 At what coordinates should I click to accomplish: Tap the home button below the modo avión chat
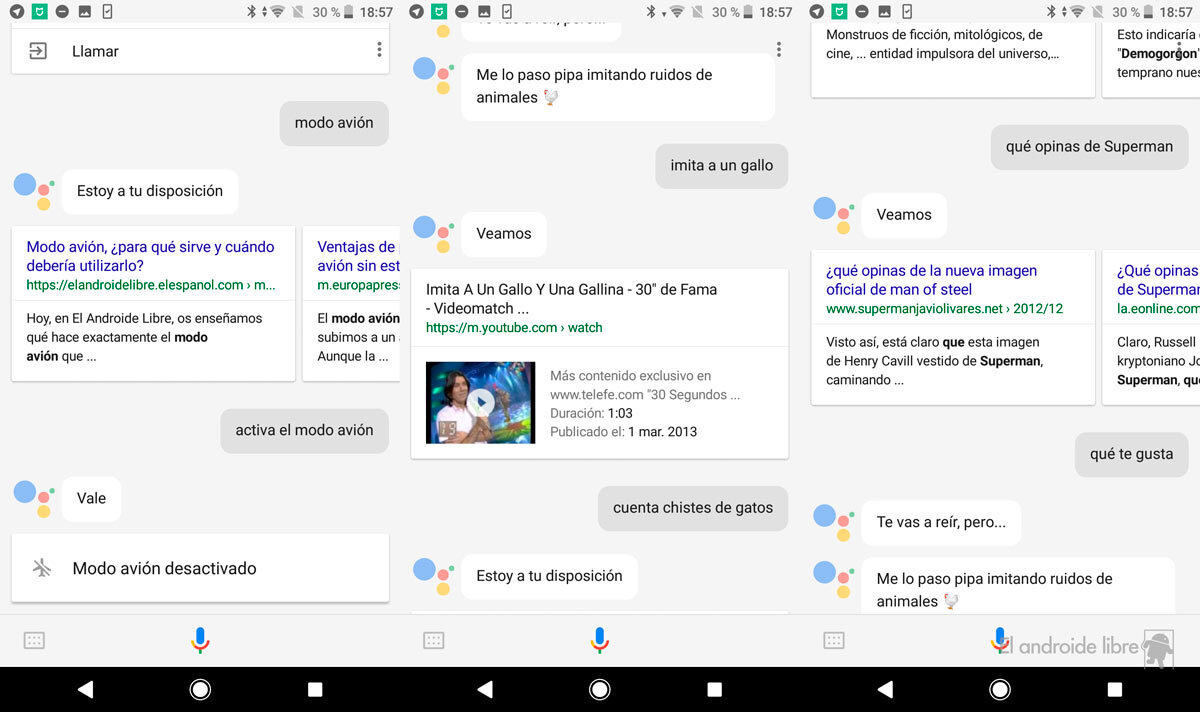(x=200, y=689)
